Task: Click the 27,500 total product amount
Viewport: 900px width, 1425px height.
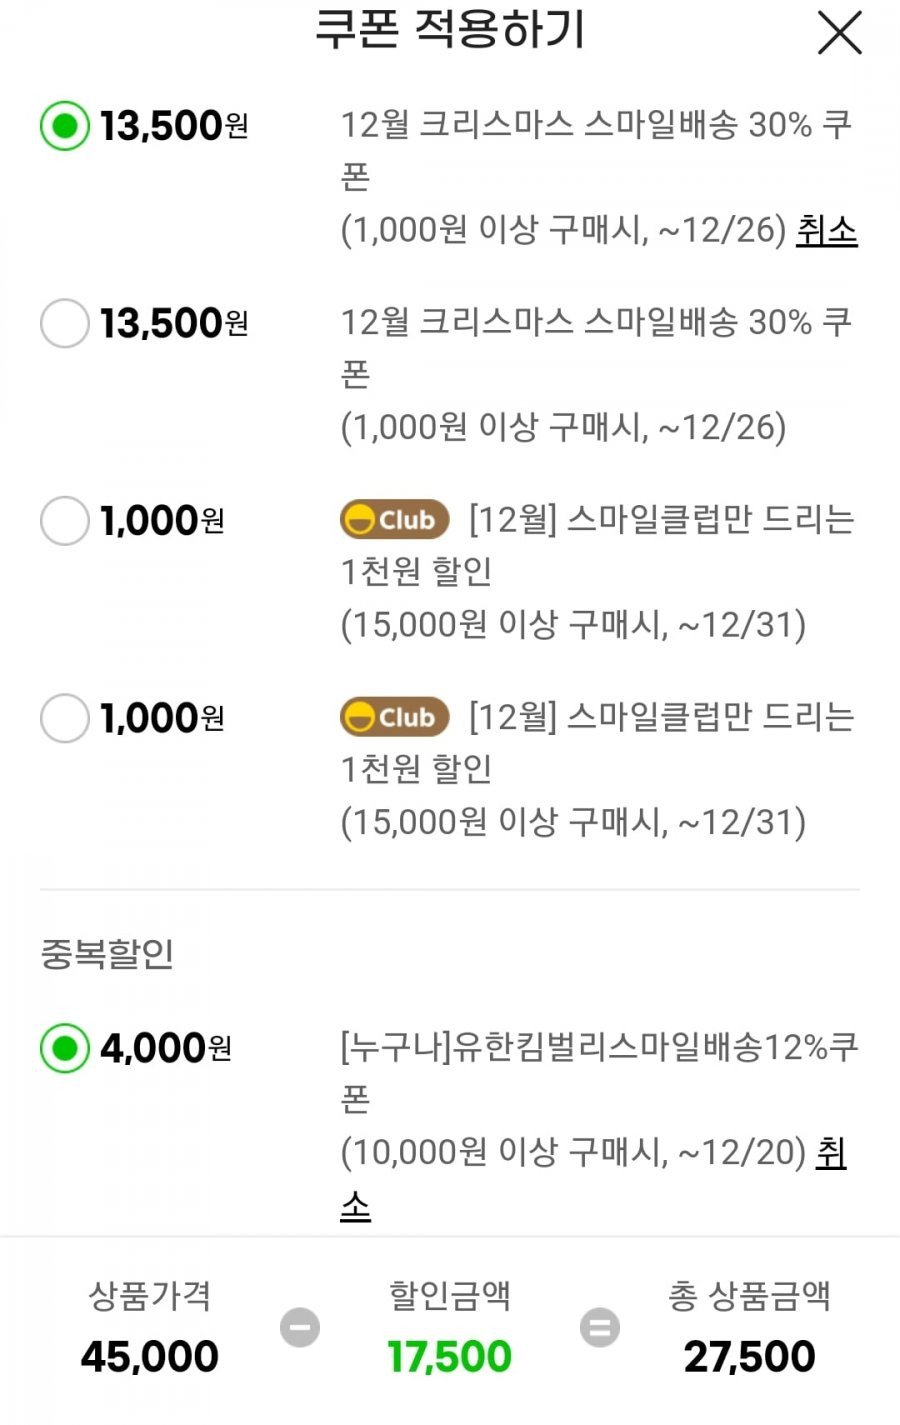Action: [750, 1357]
